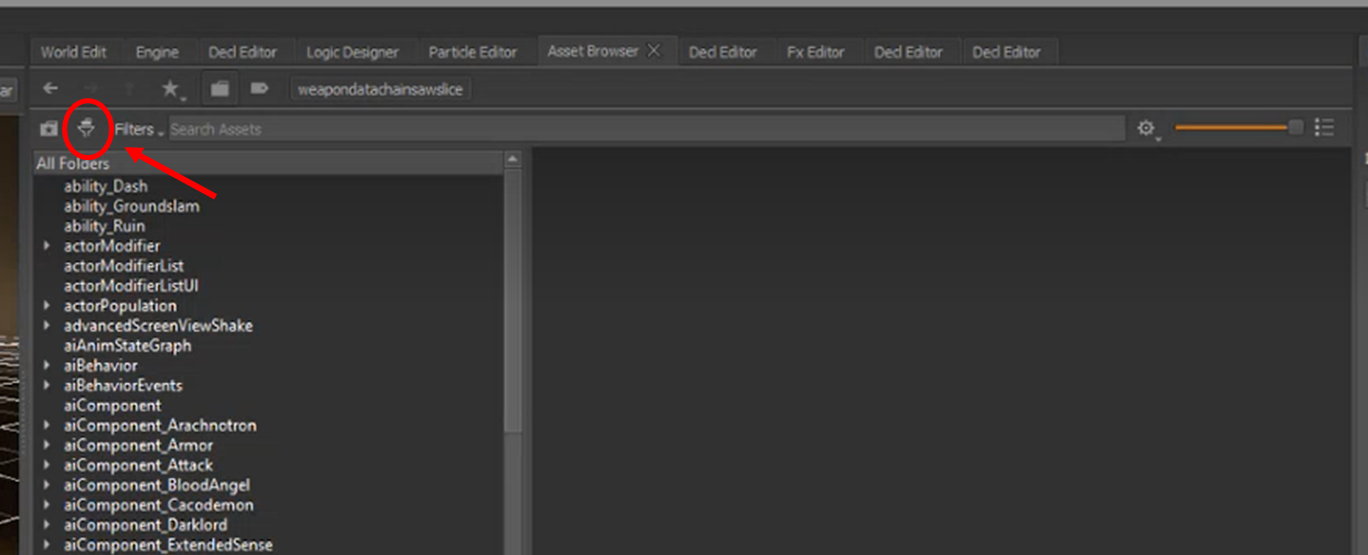Select the ability_Ruin folder
1368x555 pixels.
104,226
